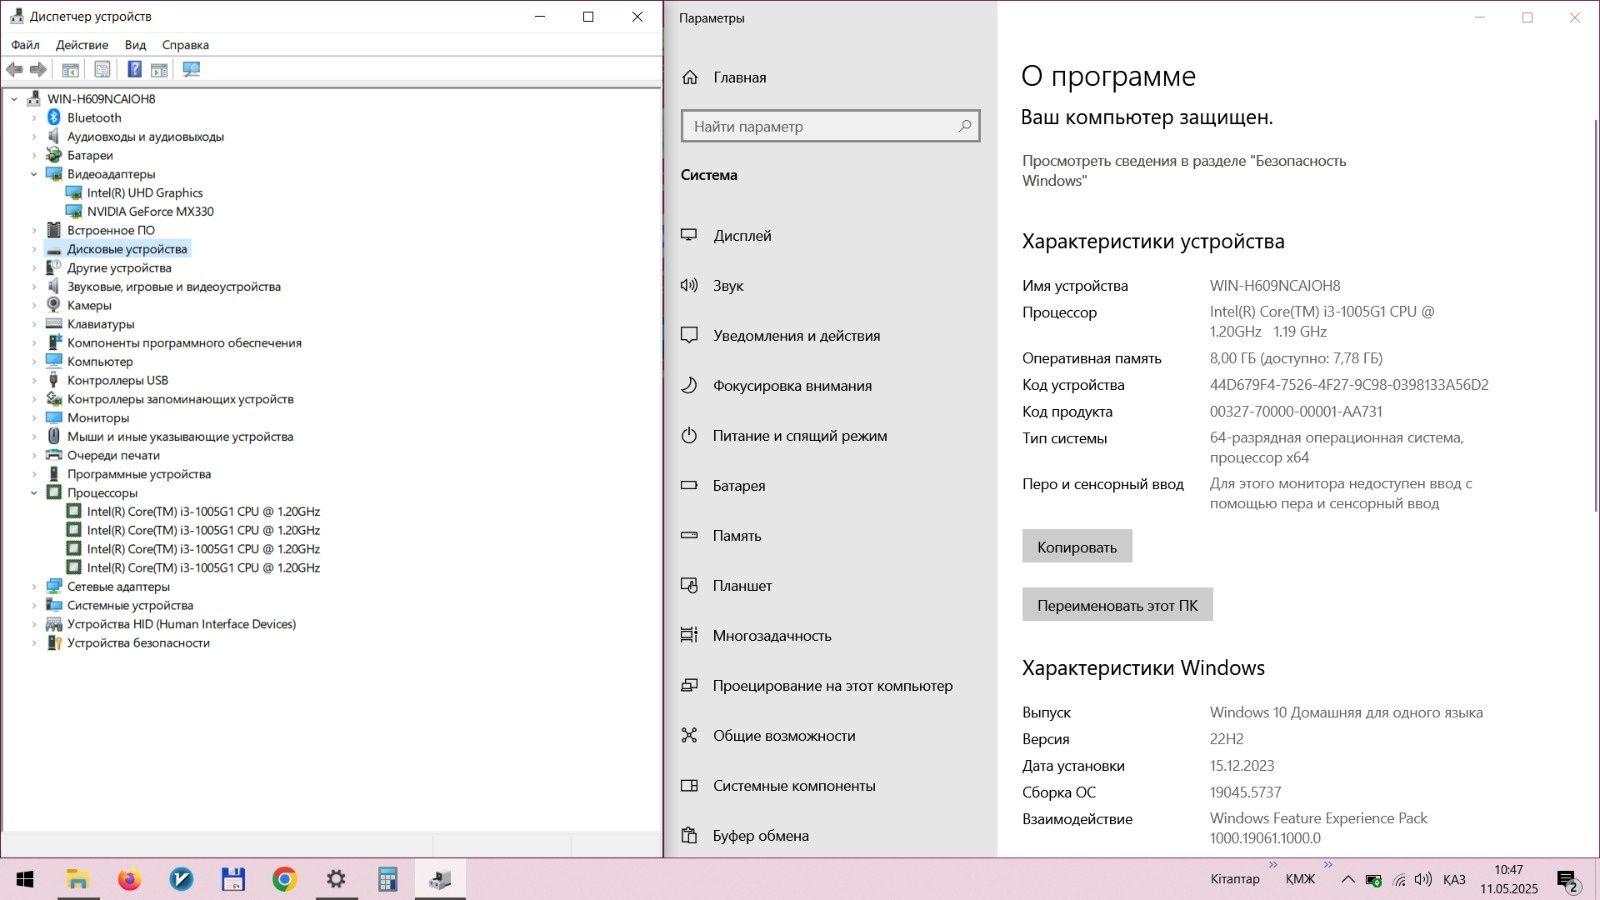Image resolution: width=1600 pixels, height=900 pixels.
Task: Click the Звук speaker icon in Settings sidebar
Action: (x=689, y=286)
